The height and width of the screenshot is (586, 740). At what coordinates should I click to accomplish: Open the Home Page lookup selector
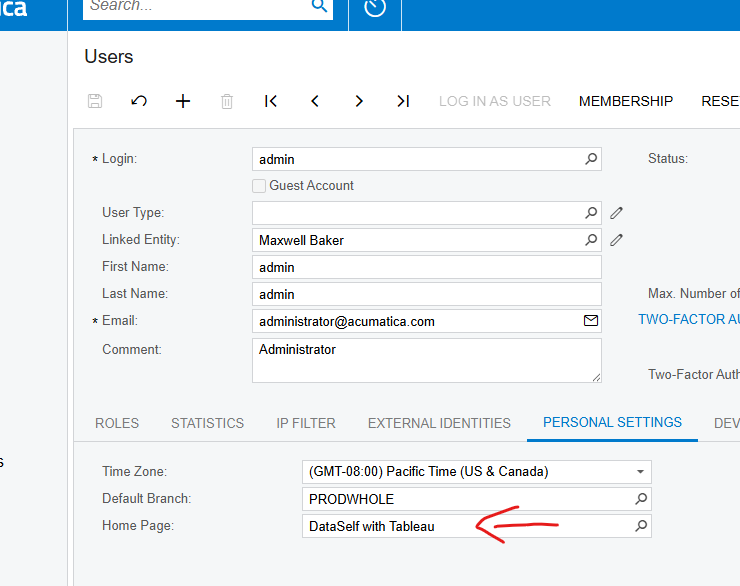click(x=641, y=526)
